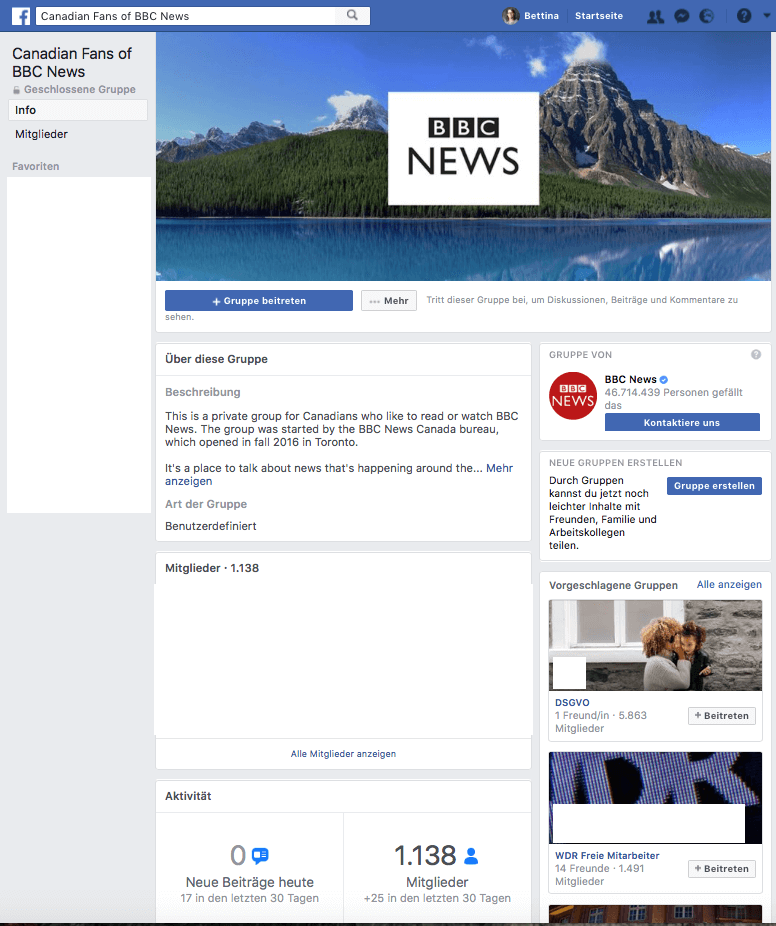
Task: Open the notifications globe icon
Action: tap(707, 16)
